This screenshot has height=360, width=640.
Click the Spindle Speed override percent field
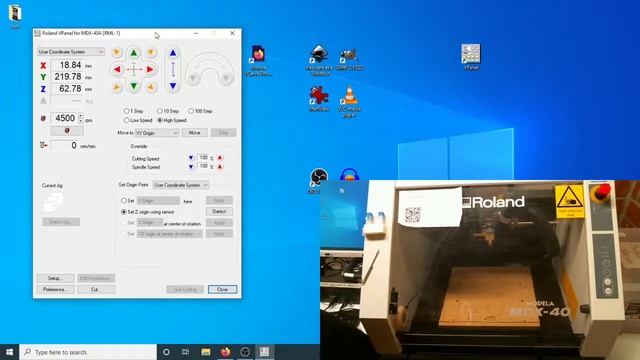pyautogui.click(x=203, y=167)
